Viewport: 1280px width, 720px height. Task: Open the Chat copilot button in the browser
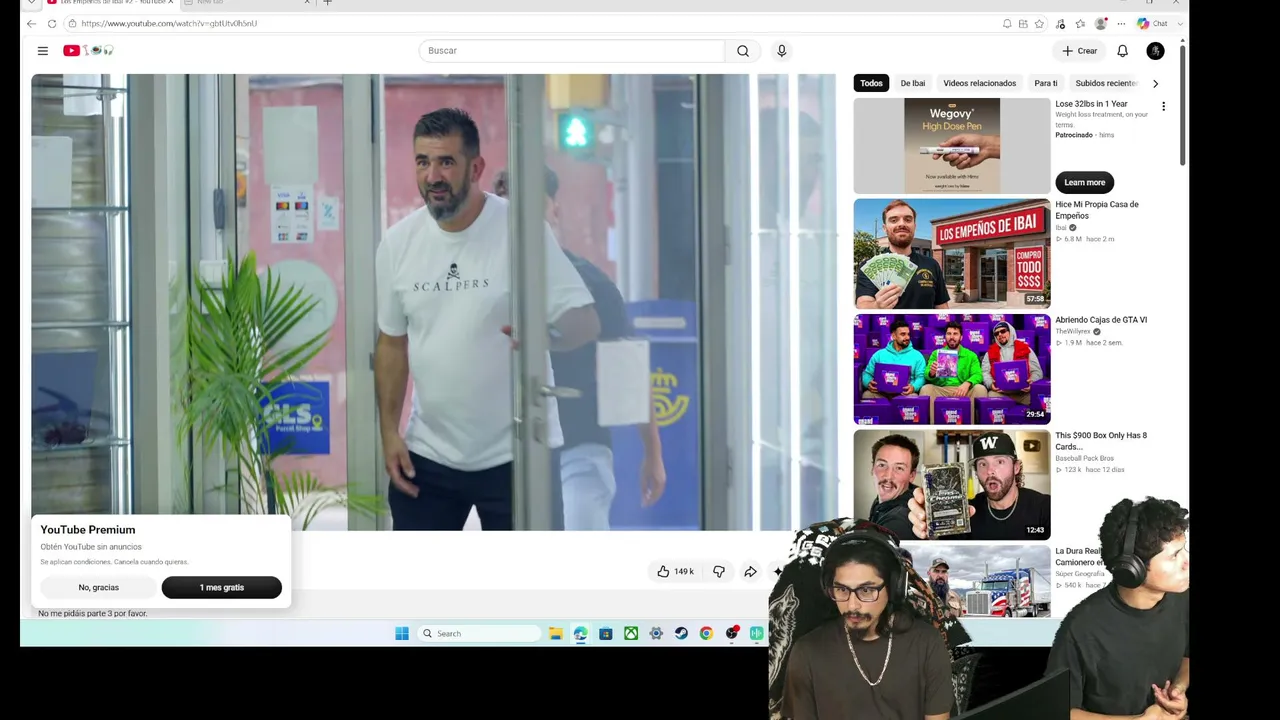pos(1153,23)
